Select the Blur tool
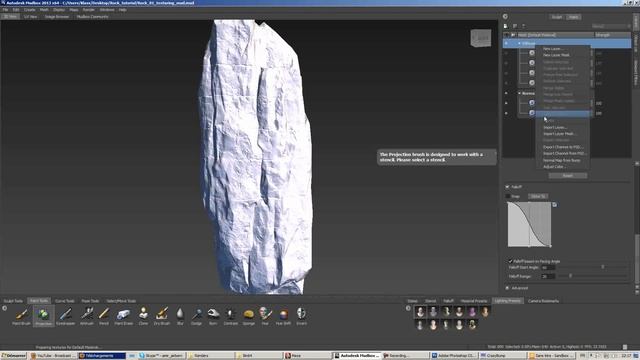This screenshot has height=360, width=640. 180,316
